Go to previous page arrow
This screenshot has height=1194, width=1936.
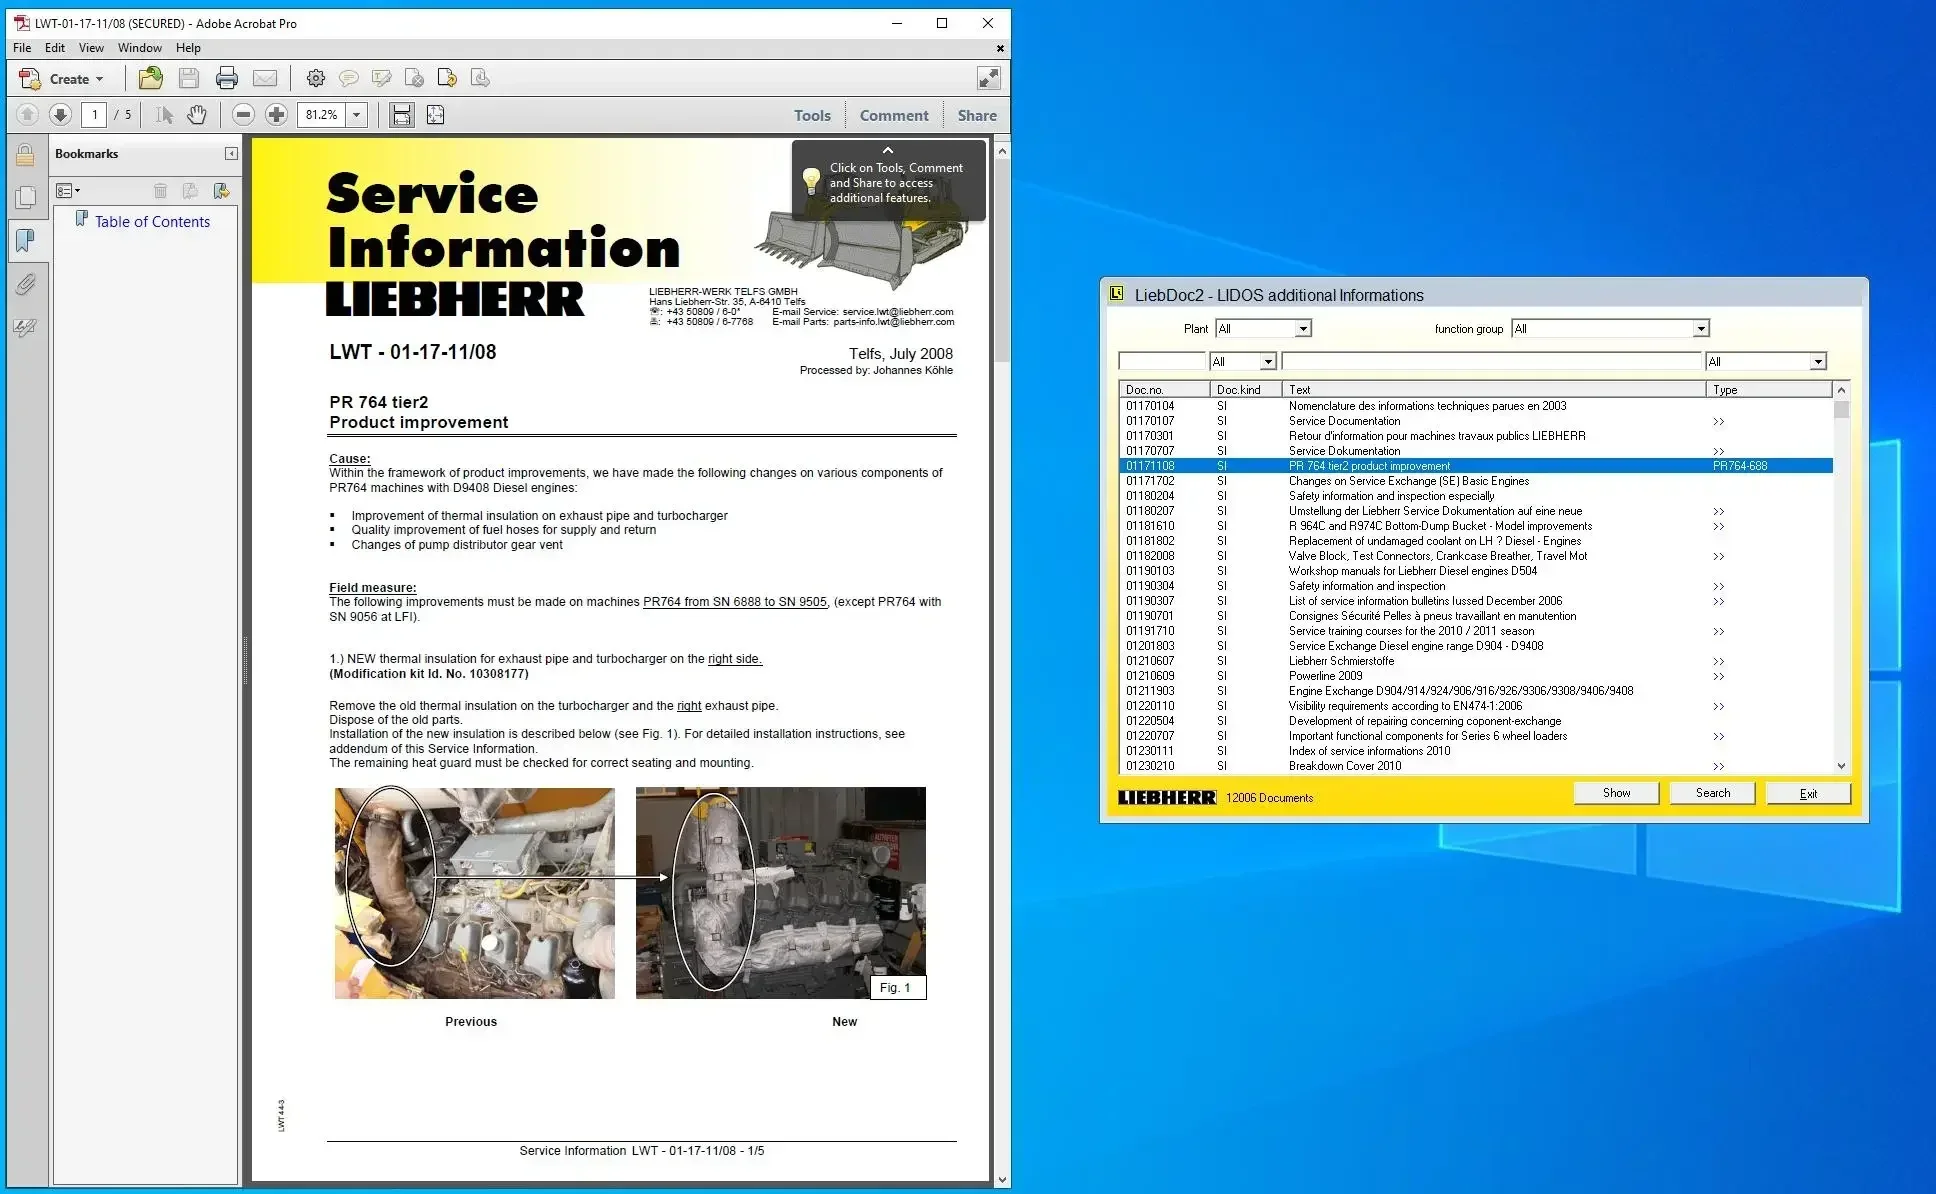[x=27, y=115]
